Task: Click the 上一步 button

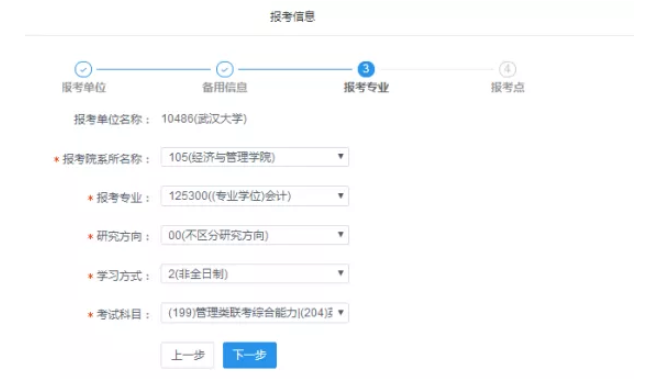Action: tap(187, 355)
